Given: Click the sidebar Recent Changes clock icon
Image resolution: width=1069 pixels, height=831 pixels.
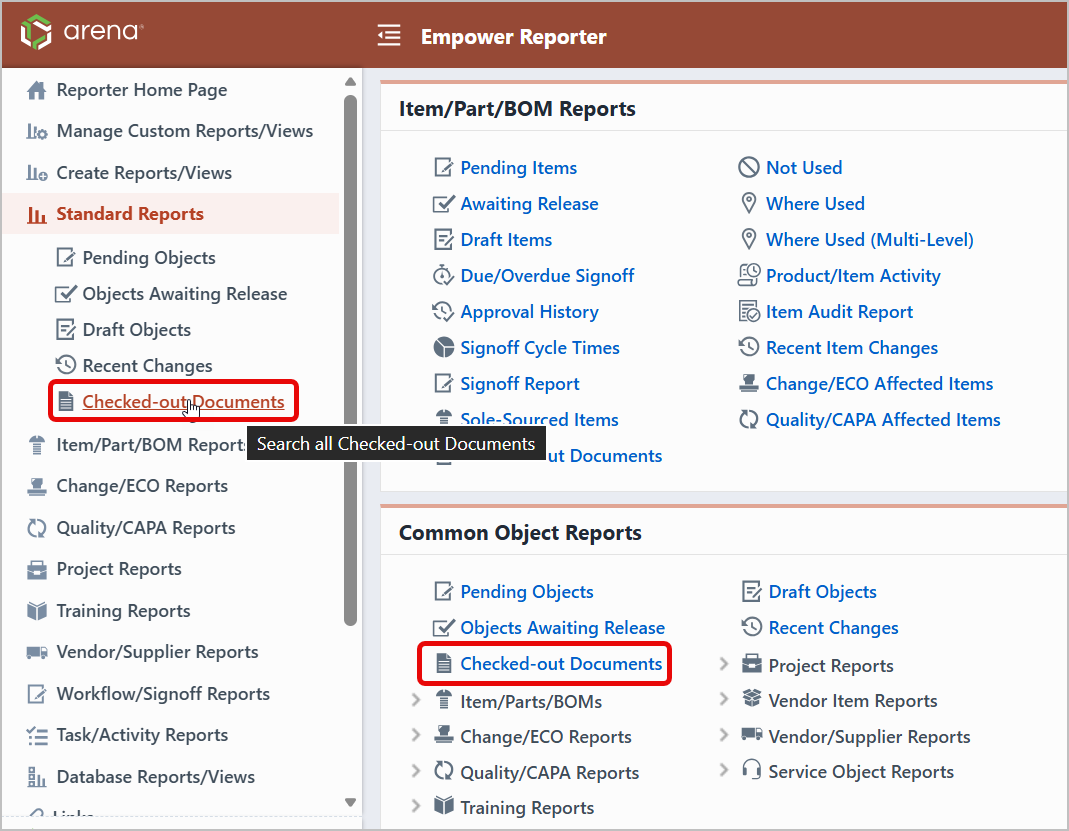Looking at the screenshot, I should [x=65, y=365].
